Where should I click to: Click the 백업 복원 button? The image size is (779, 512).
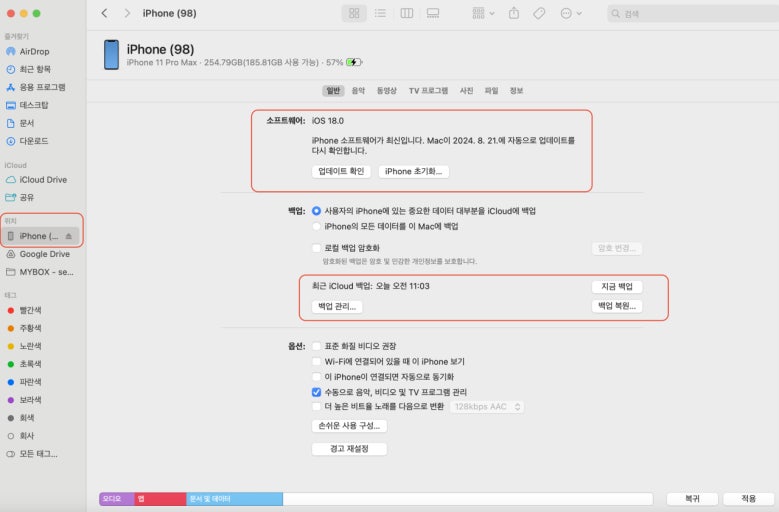(x=617, y=306)
